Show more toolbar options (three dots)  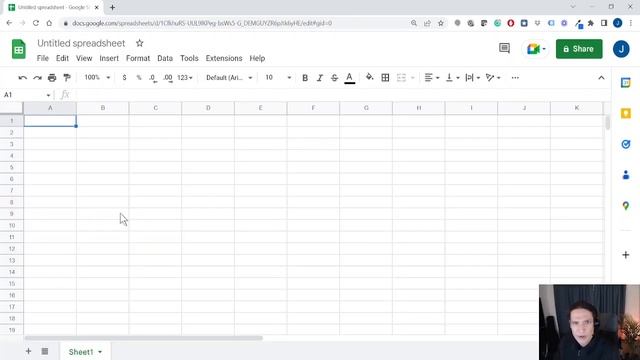pos(515,78)
